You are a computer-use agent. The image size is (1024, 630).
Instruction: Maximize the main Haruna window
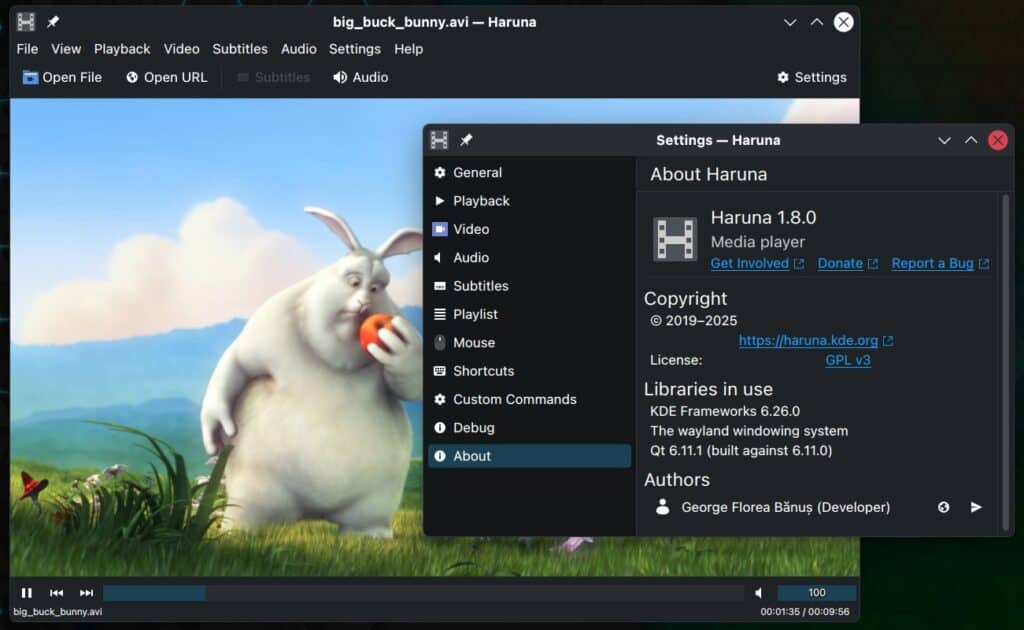(x=816, y=22)
